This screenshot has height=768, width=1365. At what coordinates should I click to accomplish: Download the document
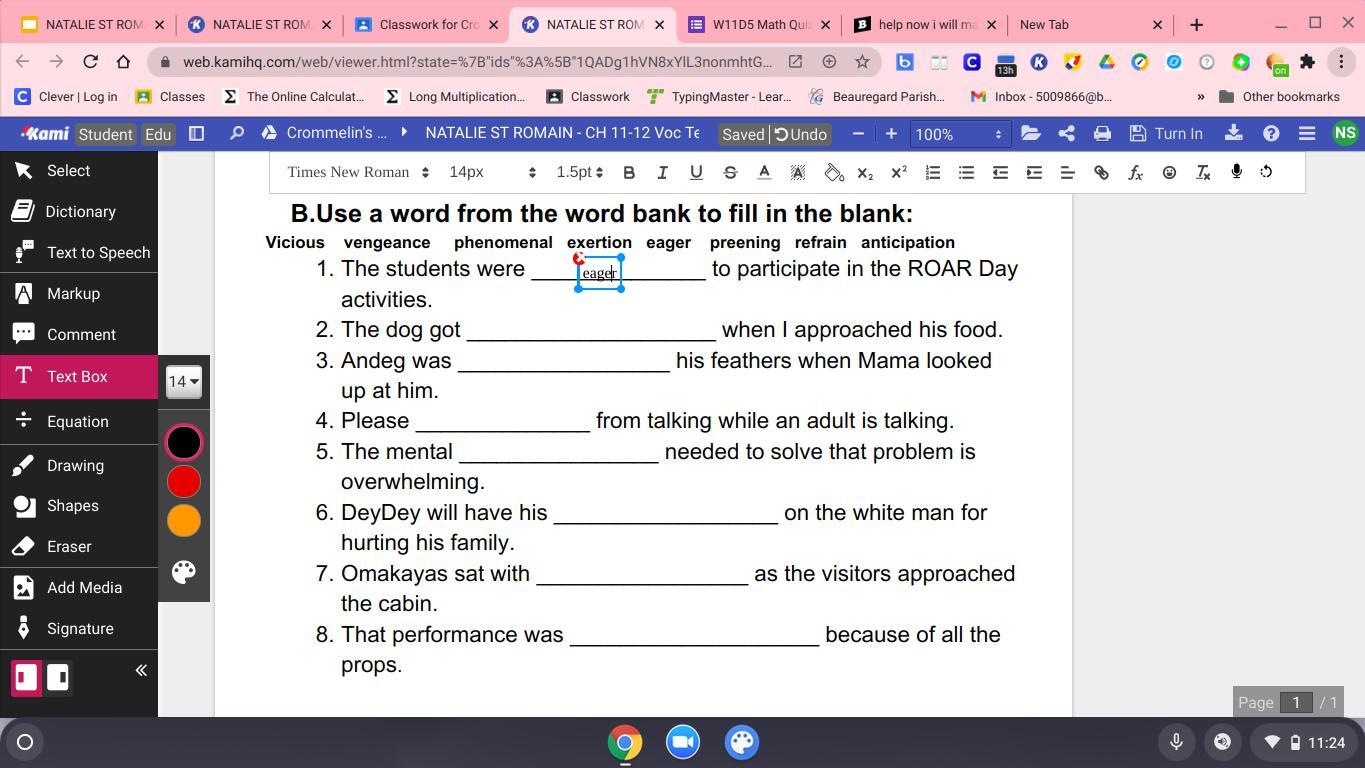(x=1234, y=133)
